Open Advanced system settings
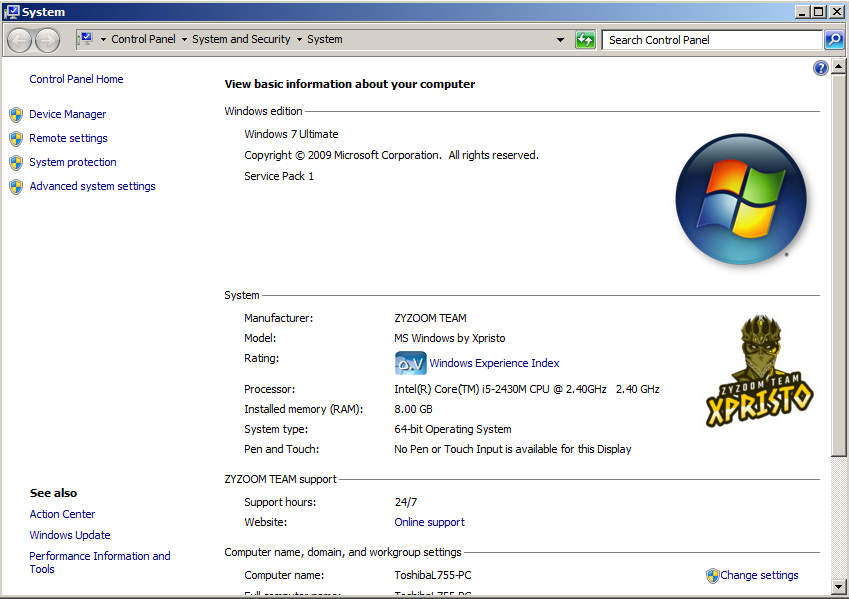 tap(92, 186)
